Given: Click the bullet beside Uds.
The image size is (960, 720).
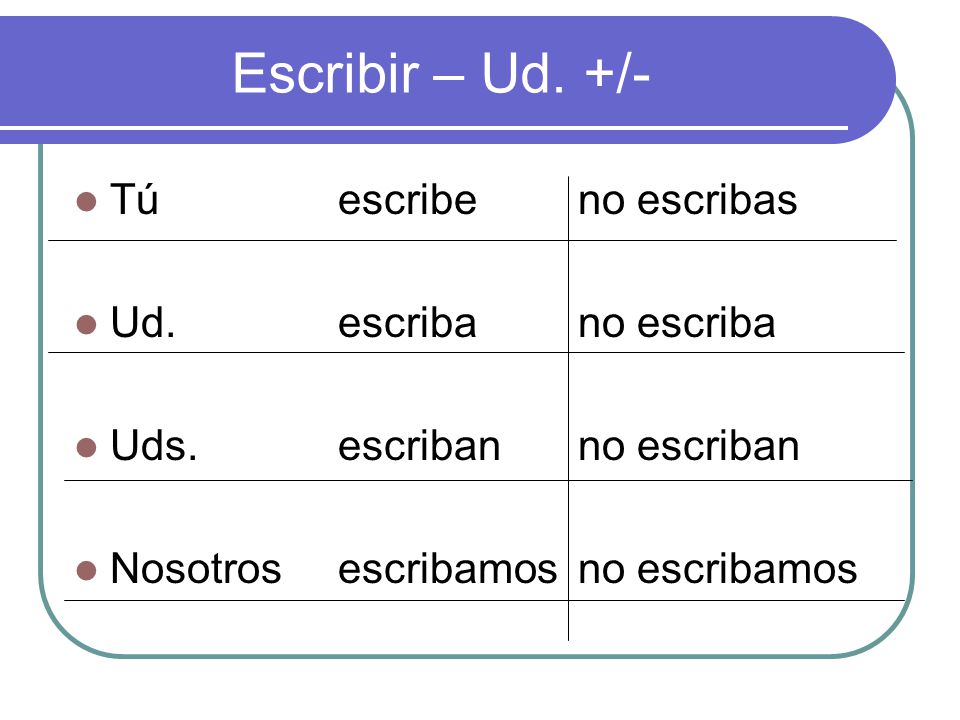Looking at the screenshot, I should click(86, 448).
